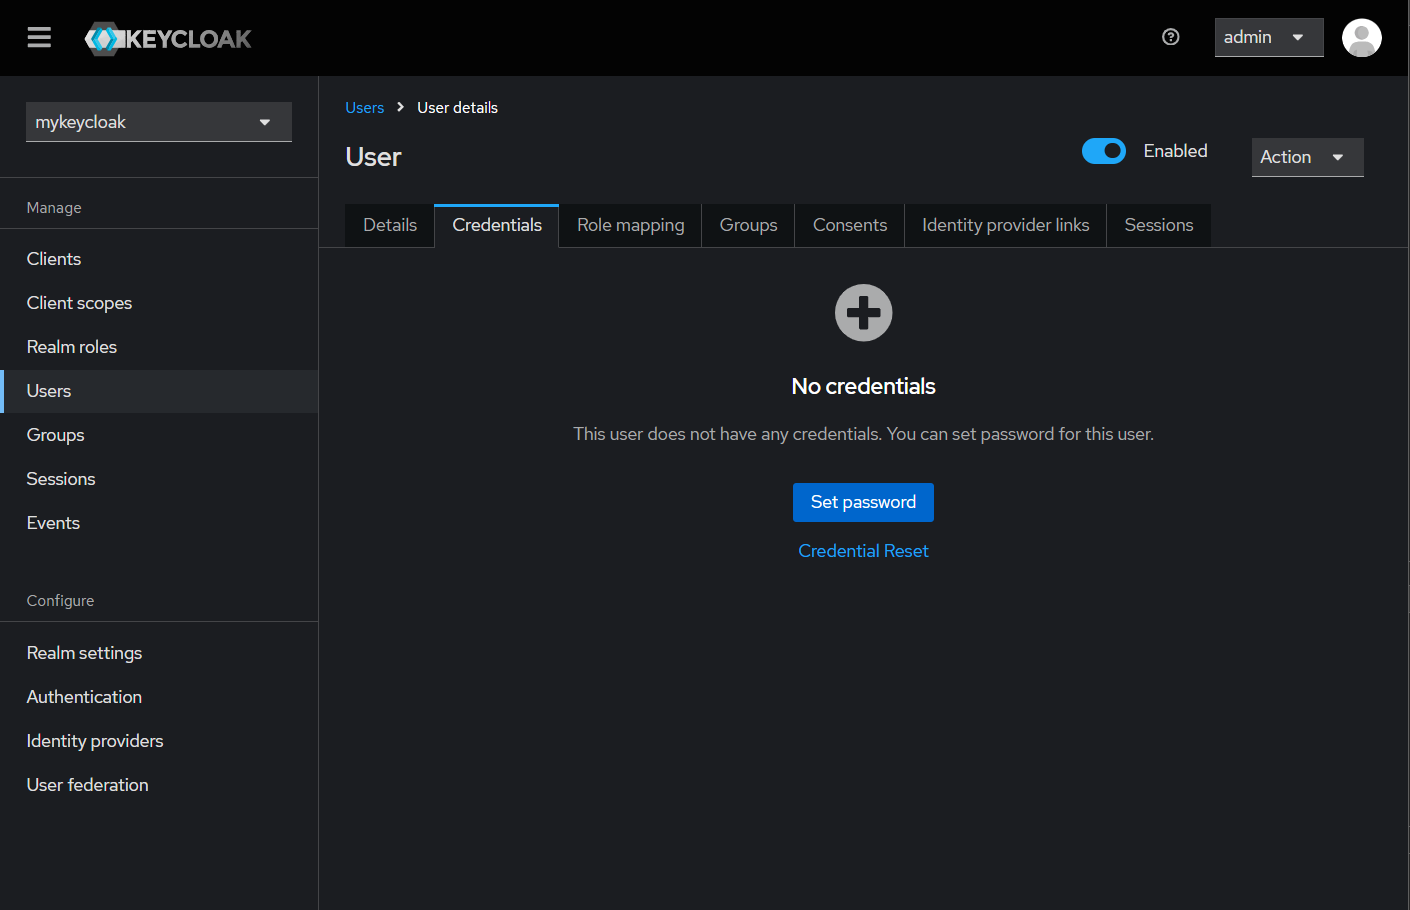Image resolution: width=1410 pixels, height=910 pixels.
Task: Click the plus icon above No credentials
Action: (863, 312)
